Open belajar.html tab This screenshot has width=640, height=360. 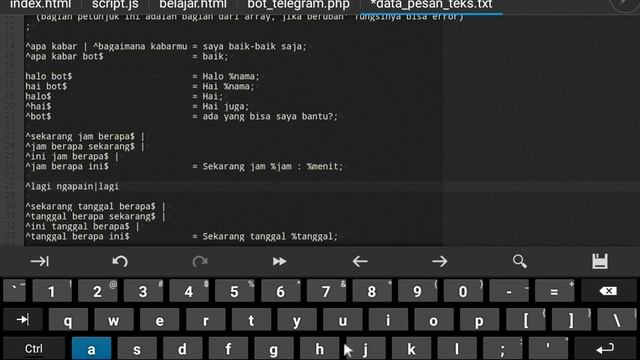click(x=193, y=4)
